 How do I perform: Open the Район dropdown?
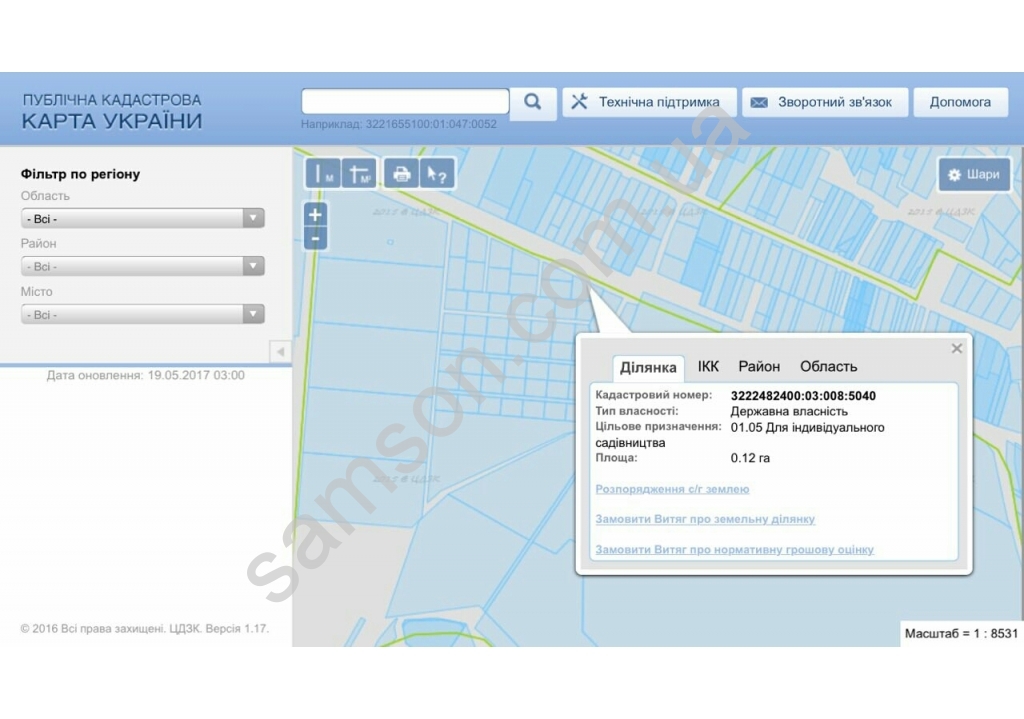142,266
